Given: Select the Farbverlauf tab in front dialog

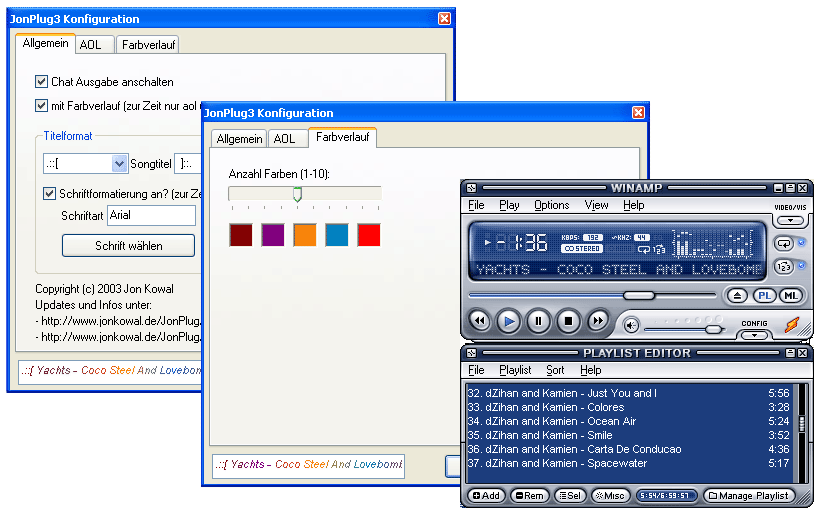Looking at the screenshot, I should click(342, 137).
